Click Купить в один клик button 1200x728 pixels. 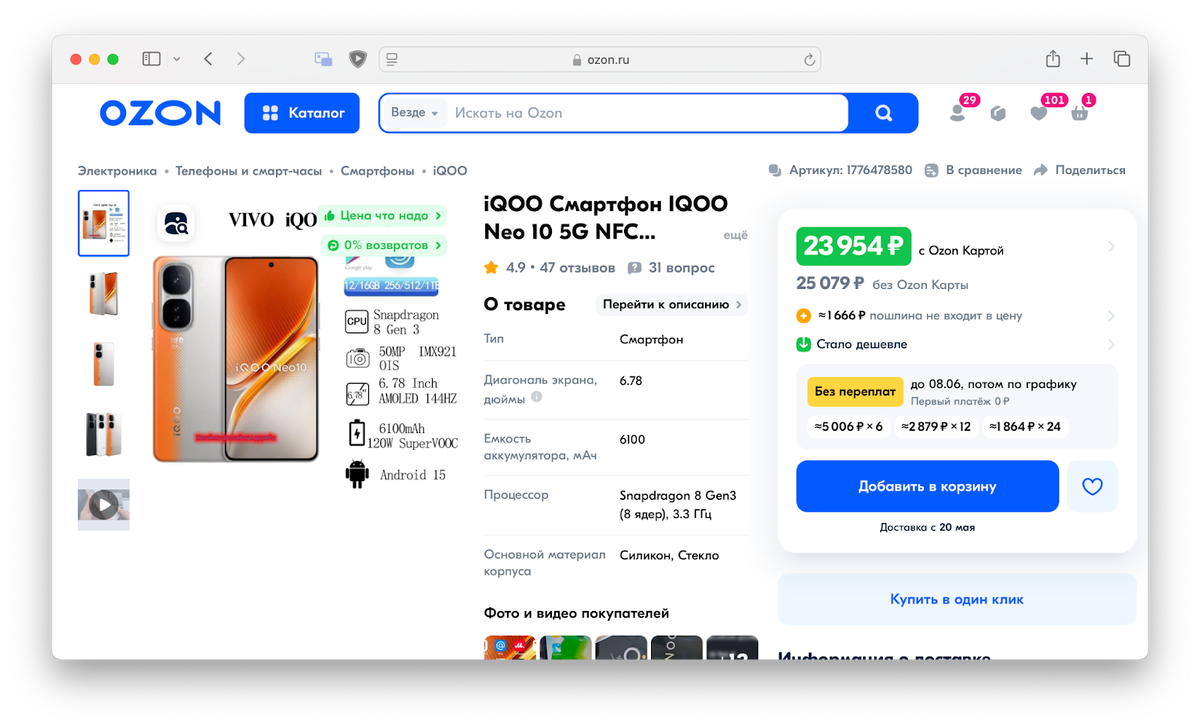(957, 600)
